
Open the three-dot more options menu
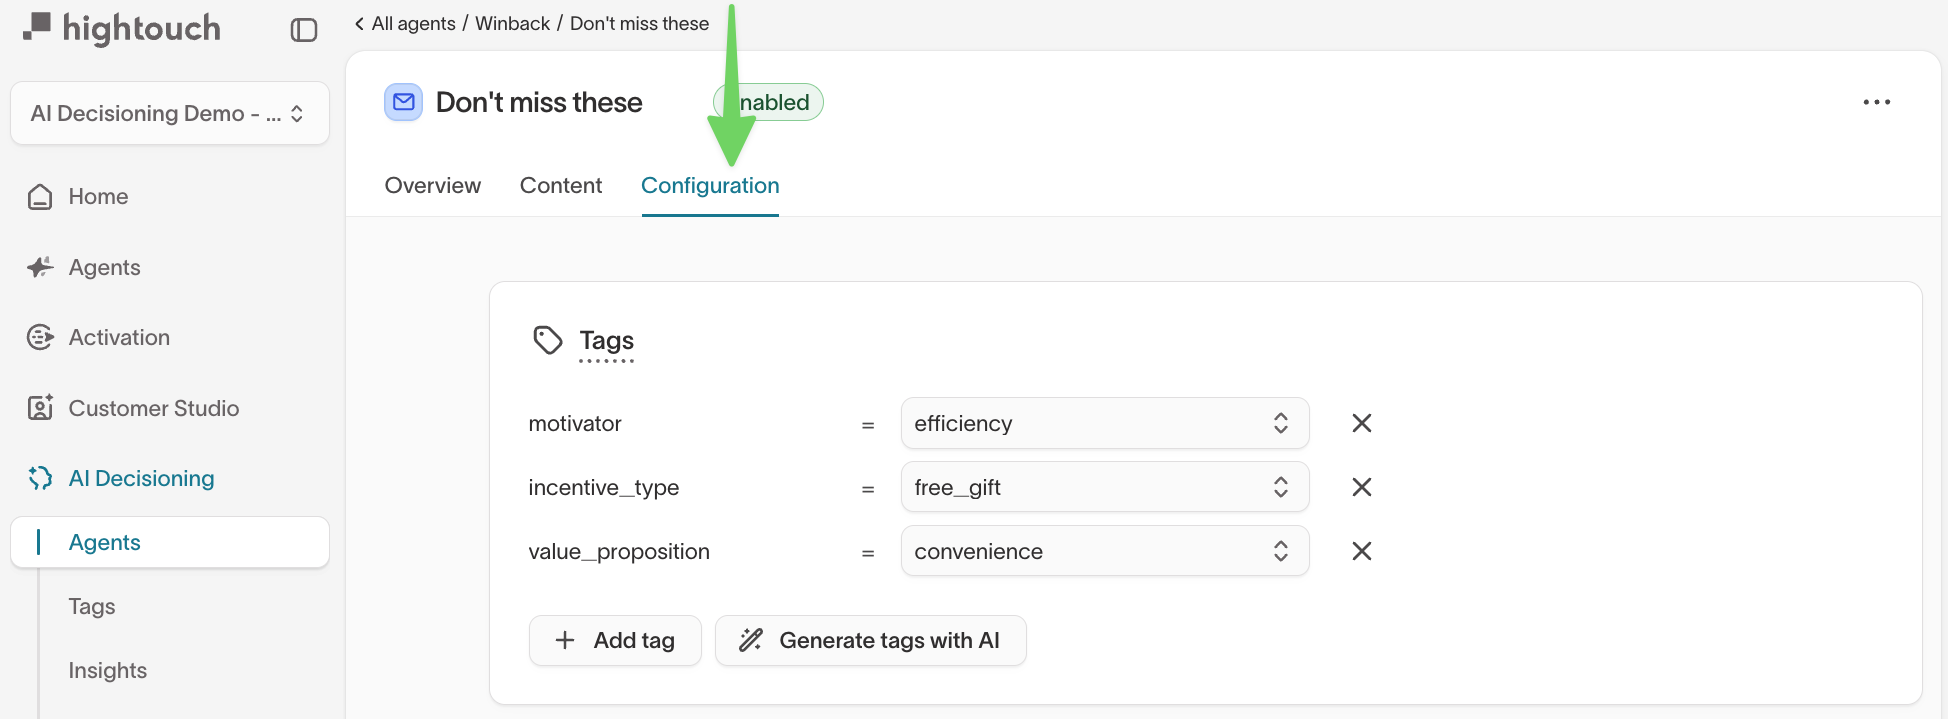[x=1876, y=102]
